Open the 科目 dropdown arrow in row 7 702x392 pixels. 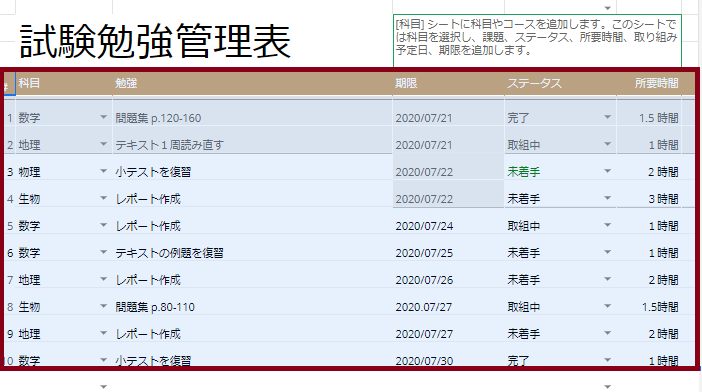[x=103, y=279]
